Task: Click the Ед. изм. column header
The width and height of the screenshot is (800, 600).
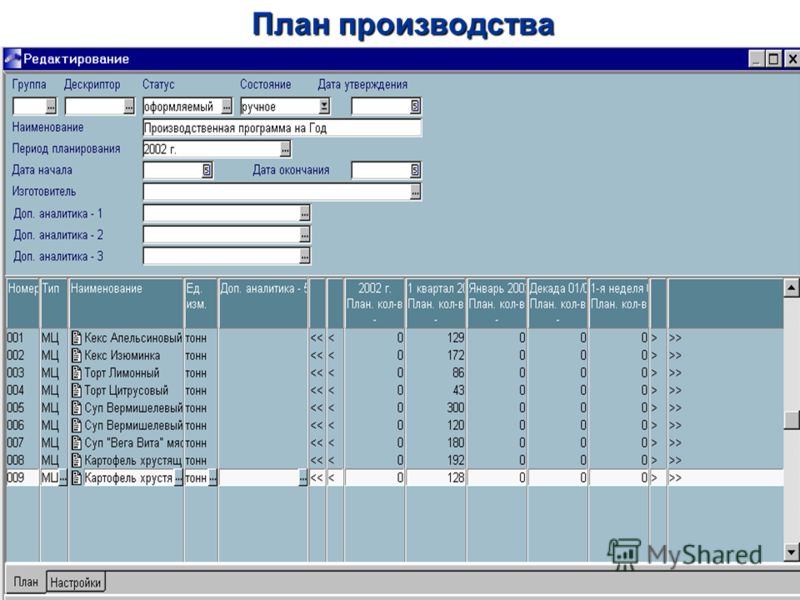Action: click(201, 303)
